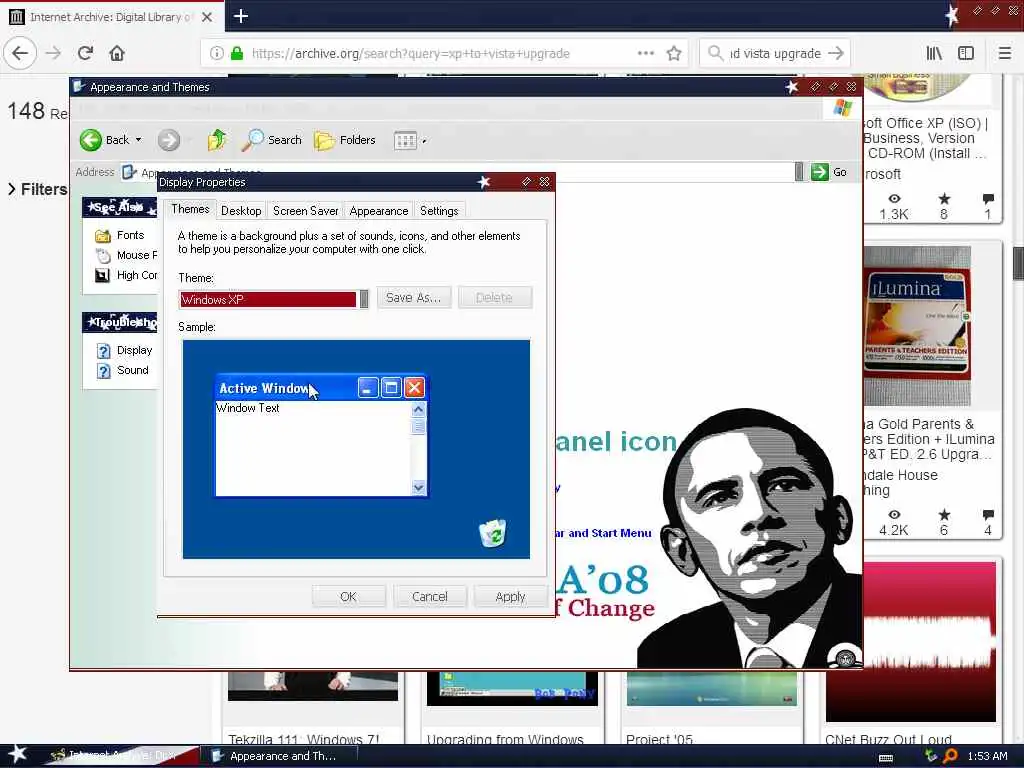1024x768 pixels.
Task: Open address bar dropdown in Explorer
Action: click(x=799, y=172)
